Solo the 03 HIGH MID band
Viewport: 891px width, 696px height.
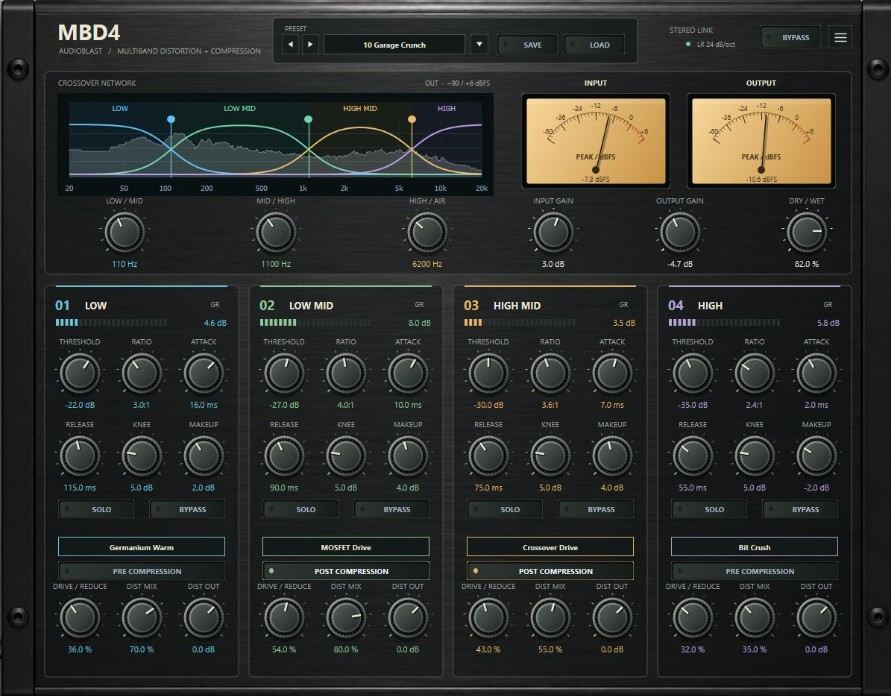coord(505,510)
